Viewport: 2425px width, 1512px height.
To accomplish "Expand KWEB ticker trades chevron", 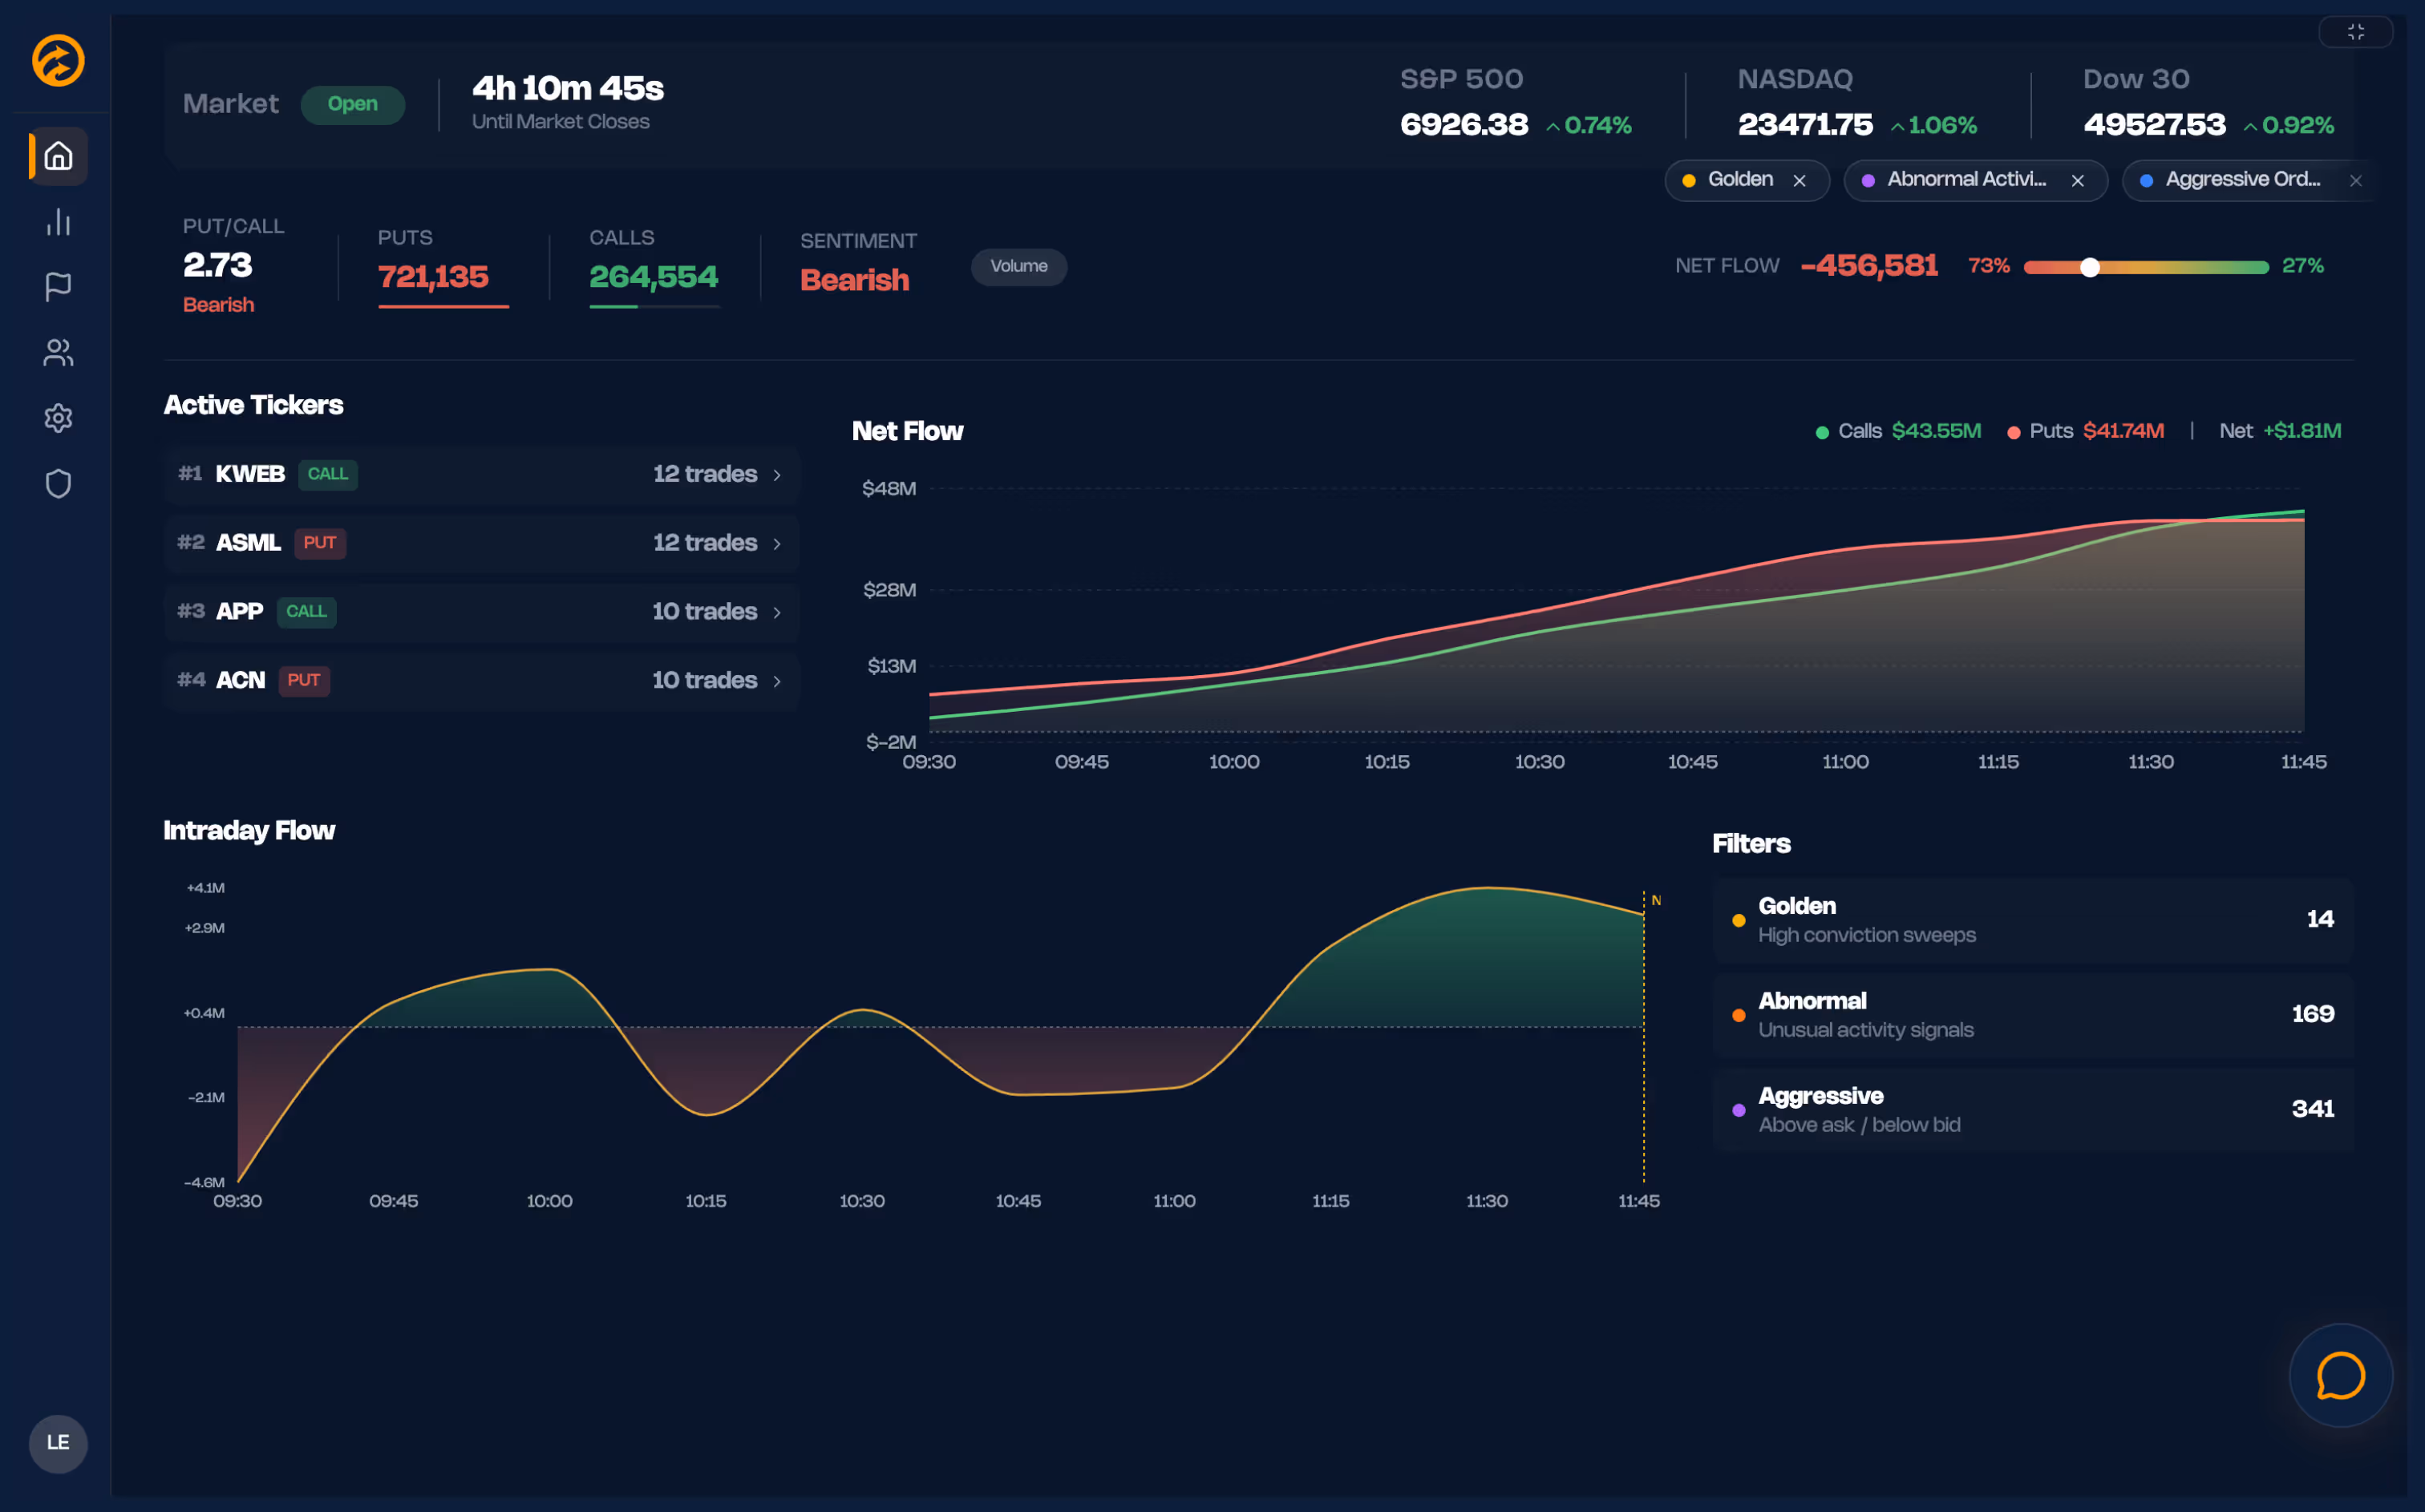I will pyautogui.click(x=777, y=475).
